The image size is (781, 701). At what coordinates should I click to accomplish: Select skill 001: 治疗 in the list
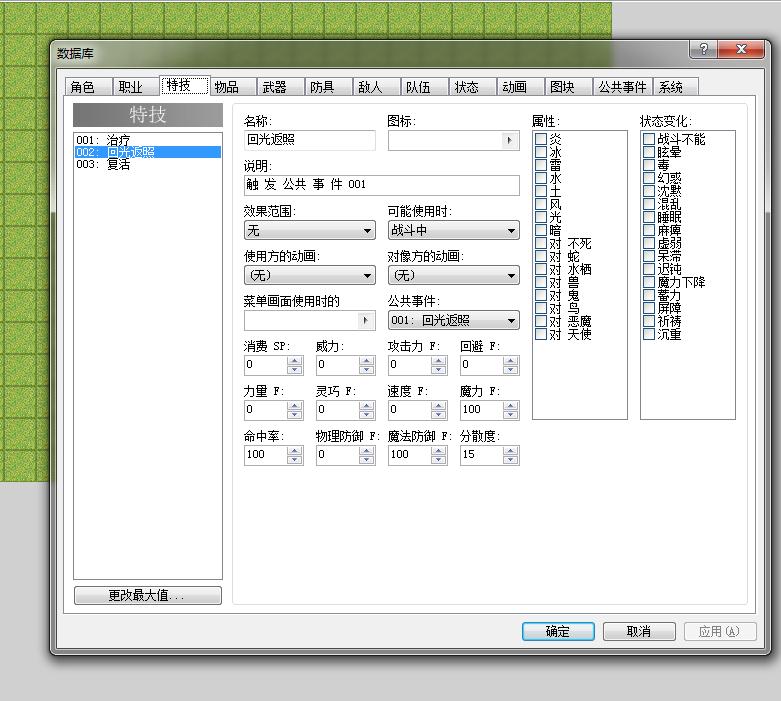click(x=147, y=140)
